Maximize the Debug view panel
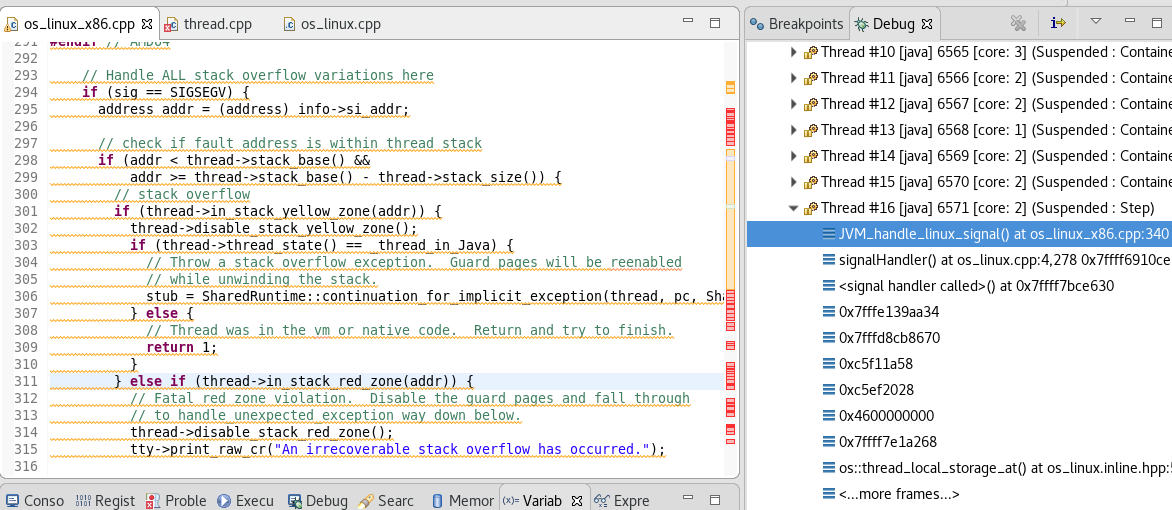Viewport: 1172px width, 510px height. tap(1158, 23)
